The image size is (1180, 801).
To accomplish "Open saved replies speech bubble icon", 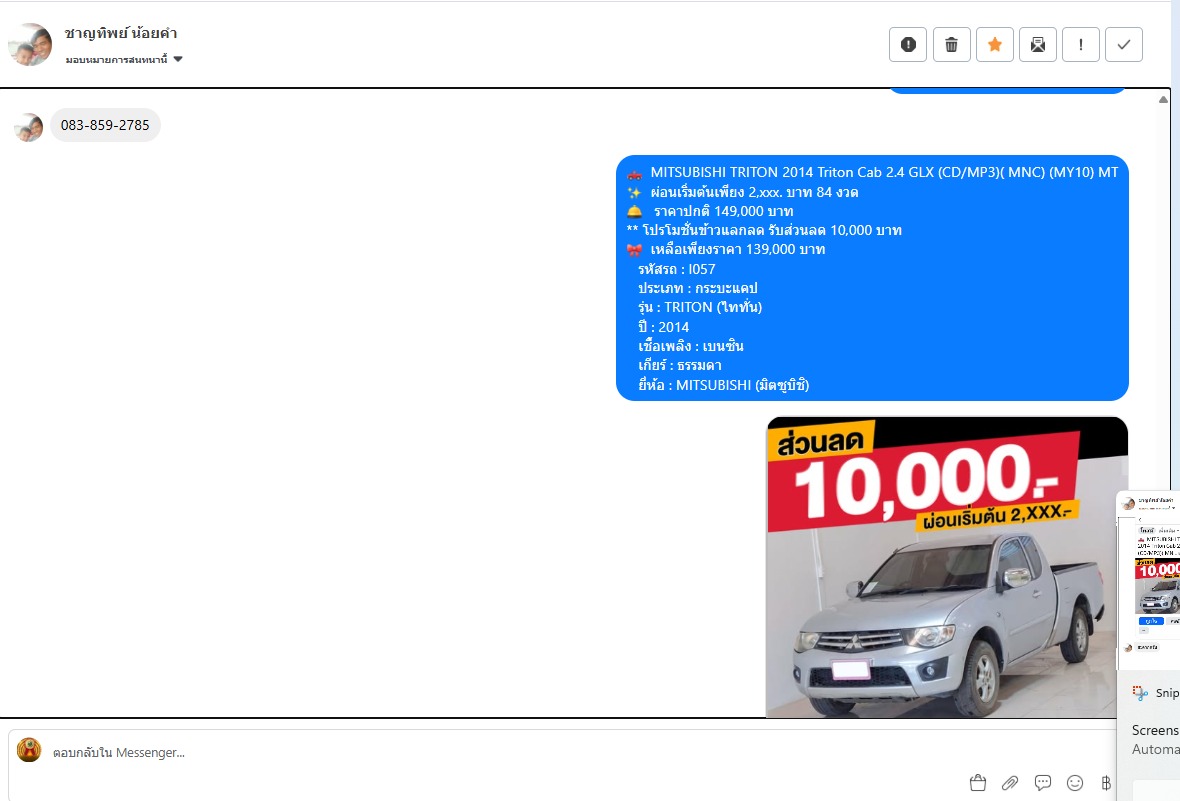I will coord(1042,783).
